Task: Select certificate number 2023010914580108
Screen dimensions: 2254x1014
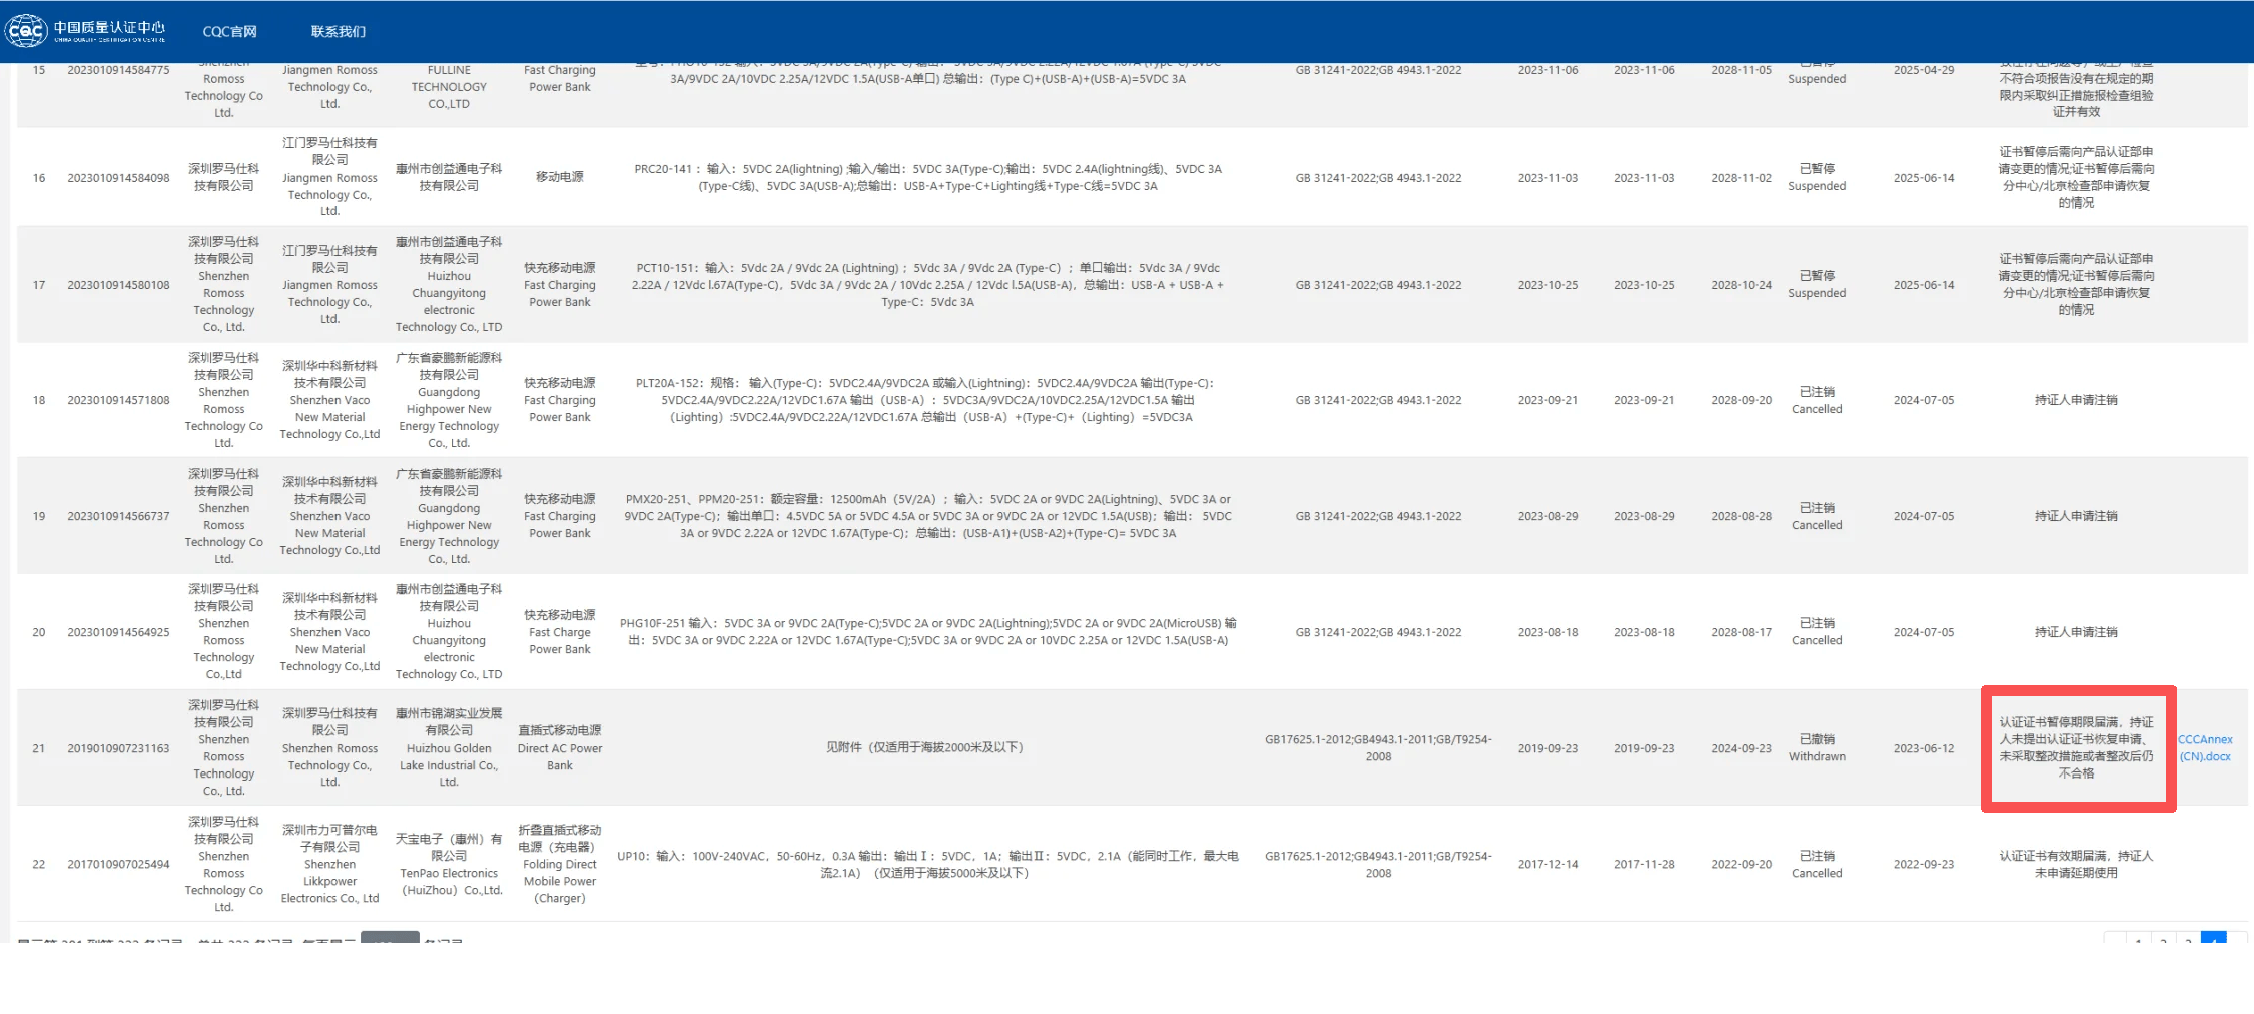Action: 118,285
